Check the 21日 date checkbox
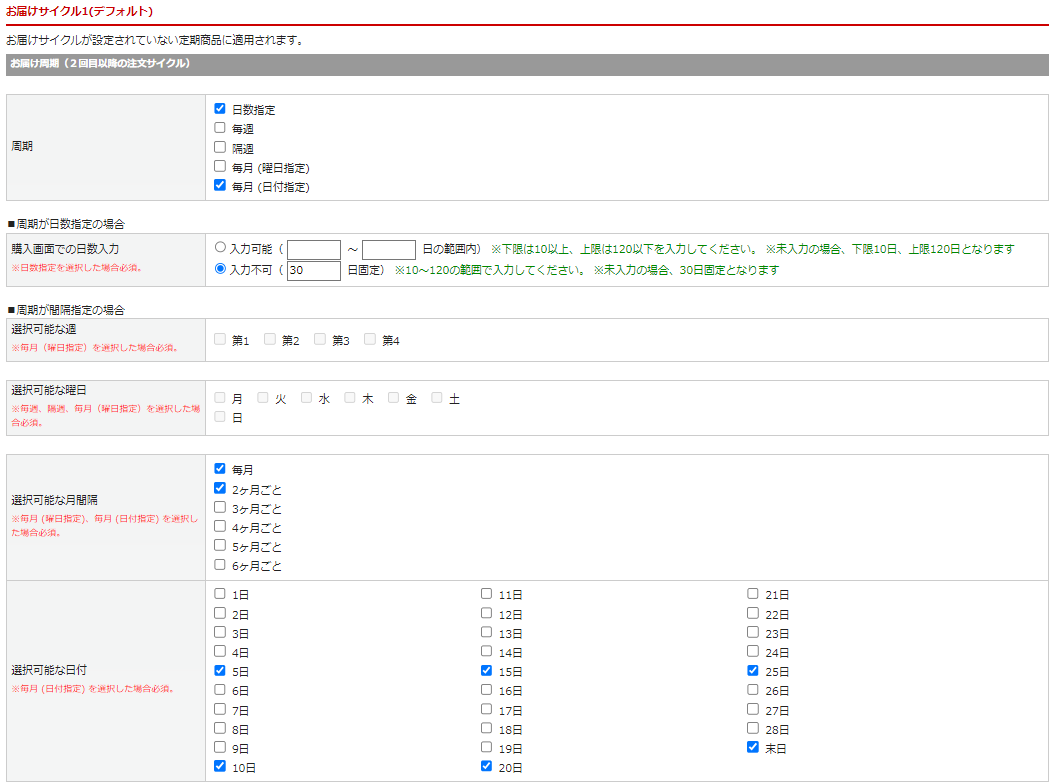1052x782 pixels. point(753,593)
